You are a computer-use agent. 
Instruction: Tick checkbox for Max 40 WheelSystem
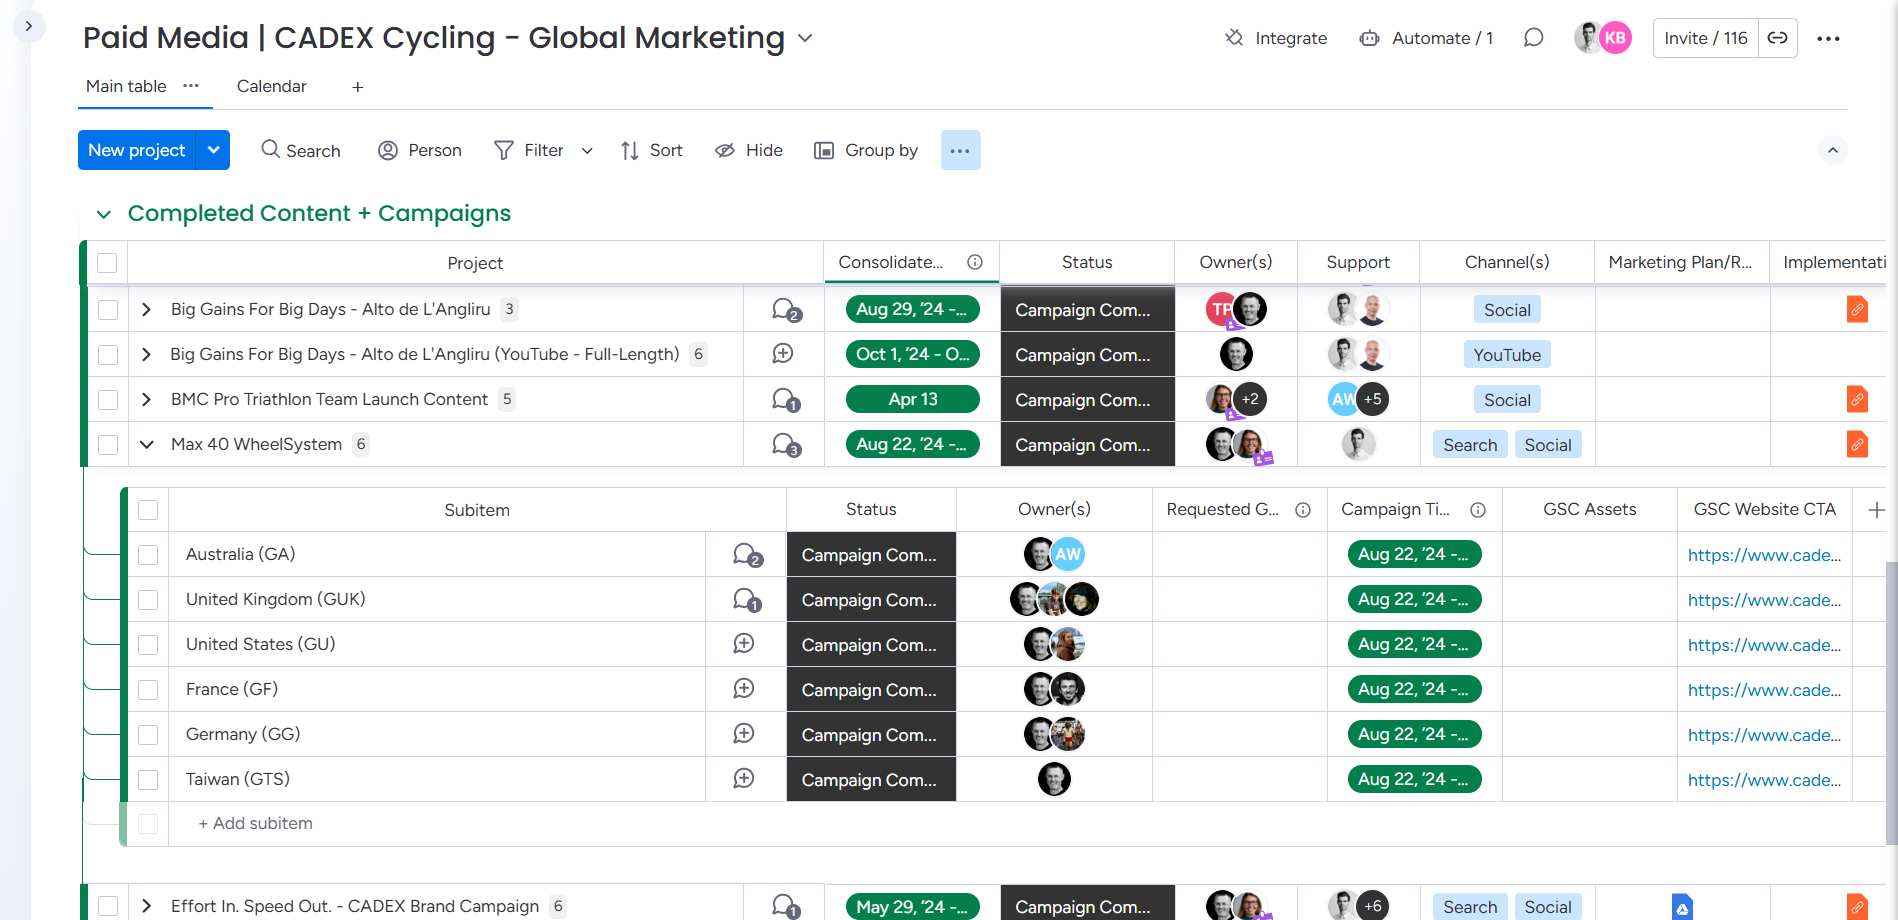[x=108, y=445]
